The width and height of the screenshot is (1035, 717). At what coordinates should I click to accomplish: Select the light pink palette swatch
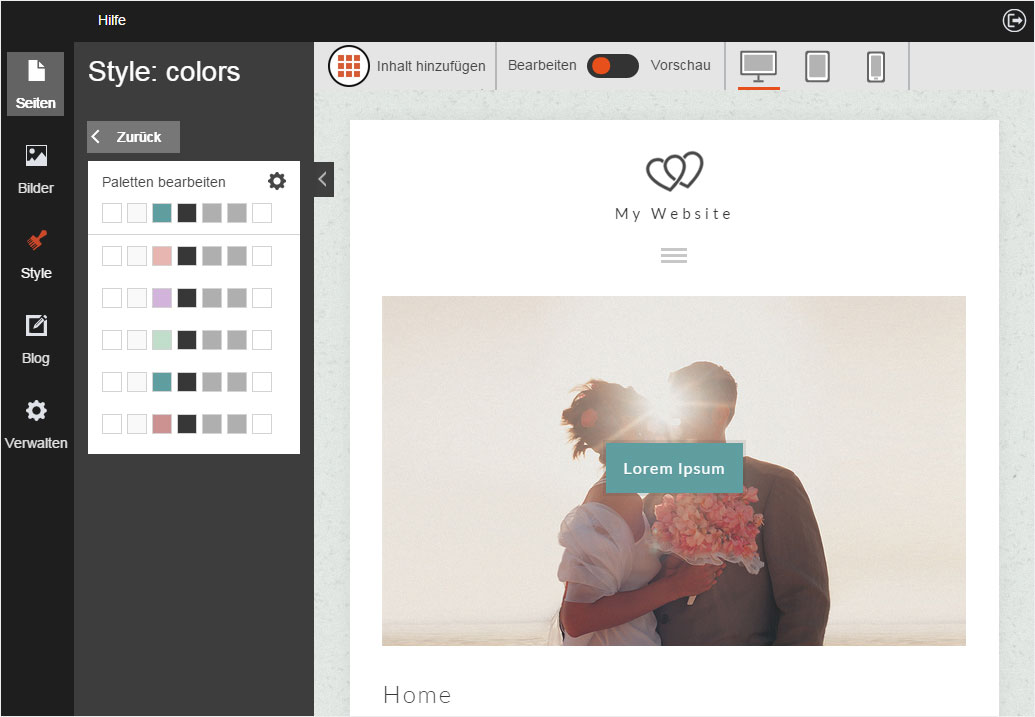pos(162,256)
